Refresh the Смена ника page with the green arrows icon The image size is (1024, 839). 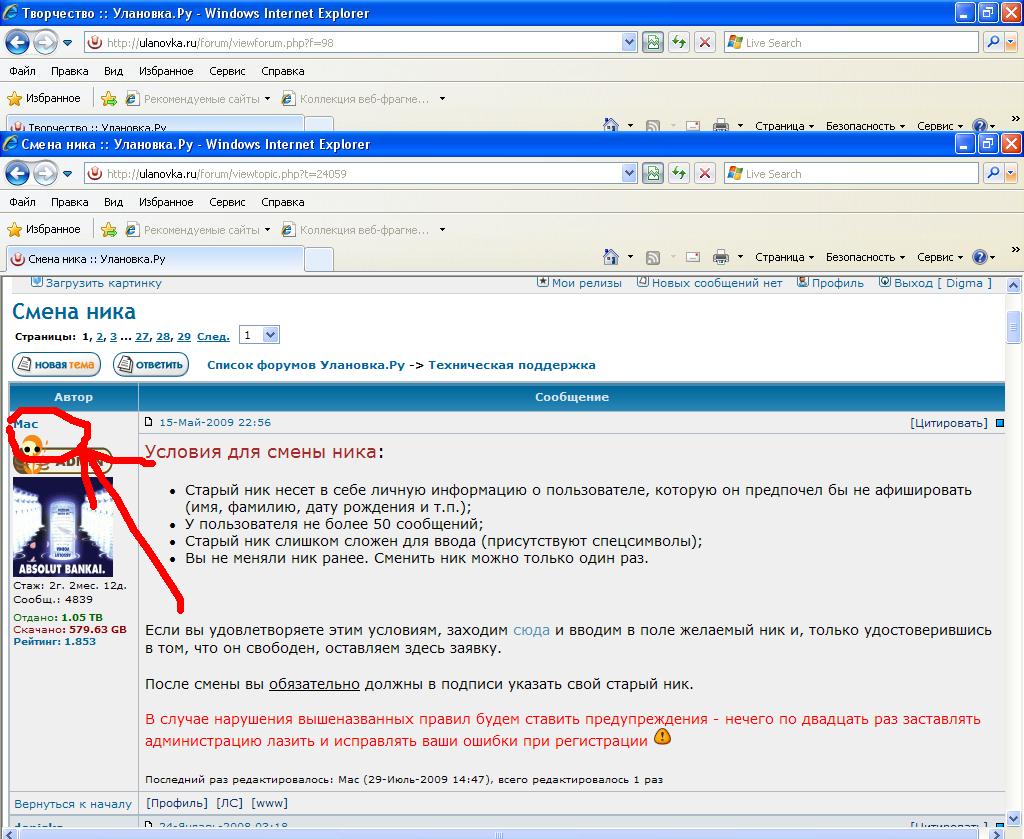(679, 173)
